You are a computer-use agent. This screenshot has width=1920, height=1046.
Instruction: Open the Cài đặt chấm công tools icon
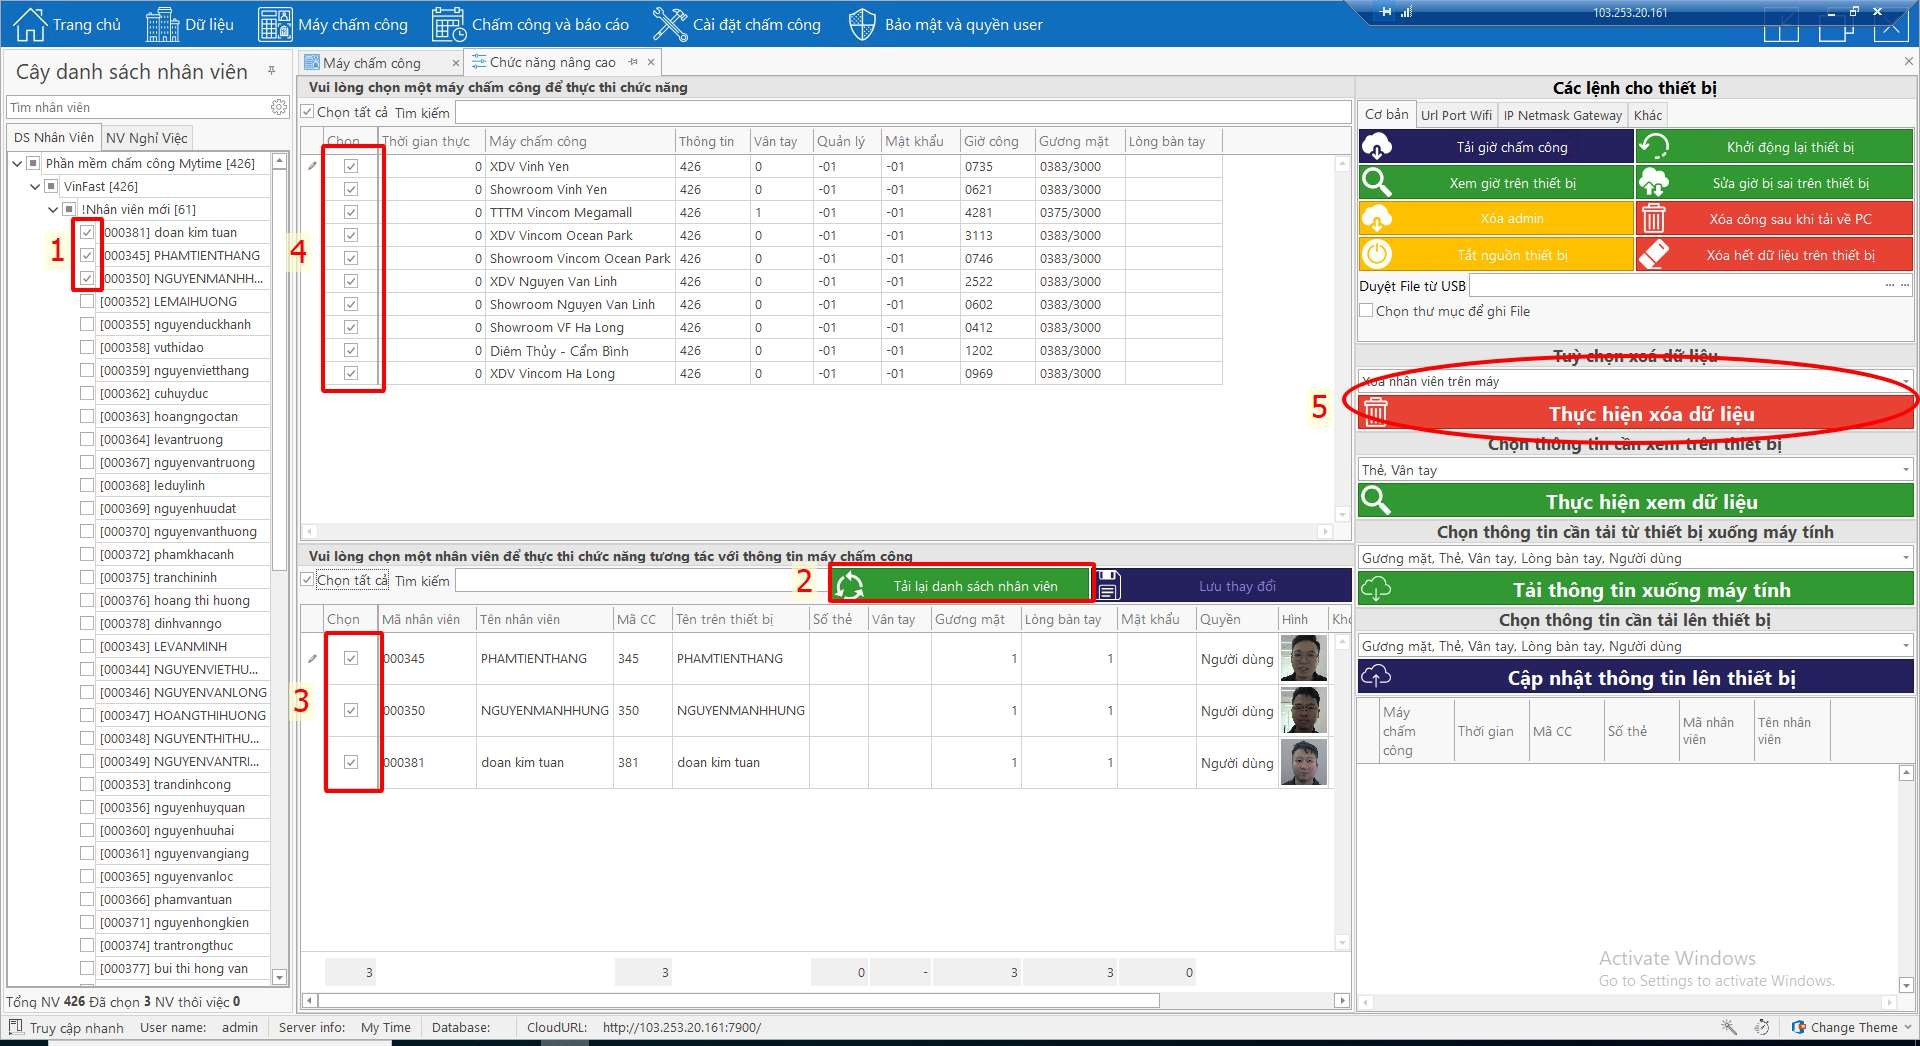669,24
